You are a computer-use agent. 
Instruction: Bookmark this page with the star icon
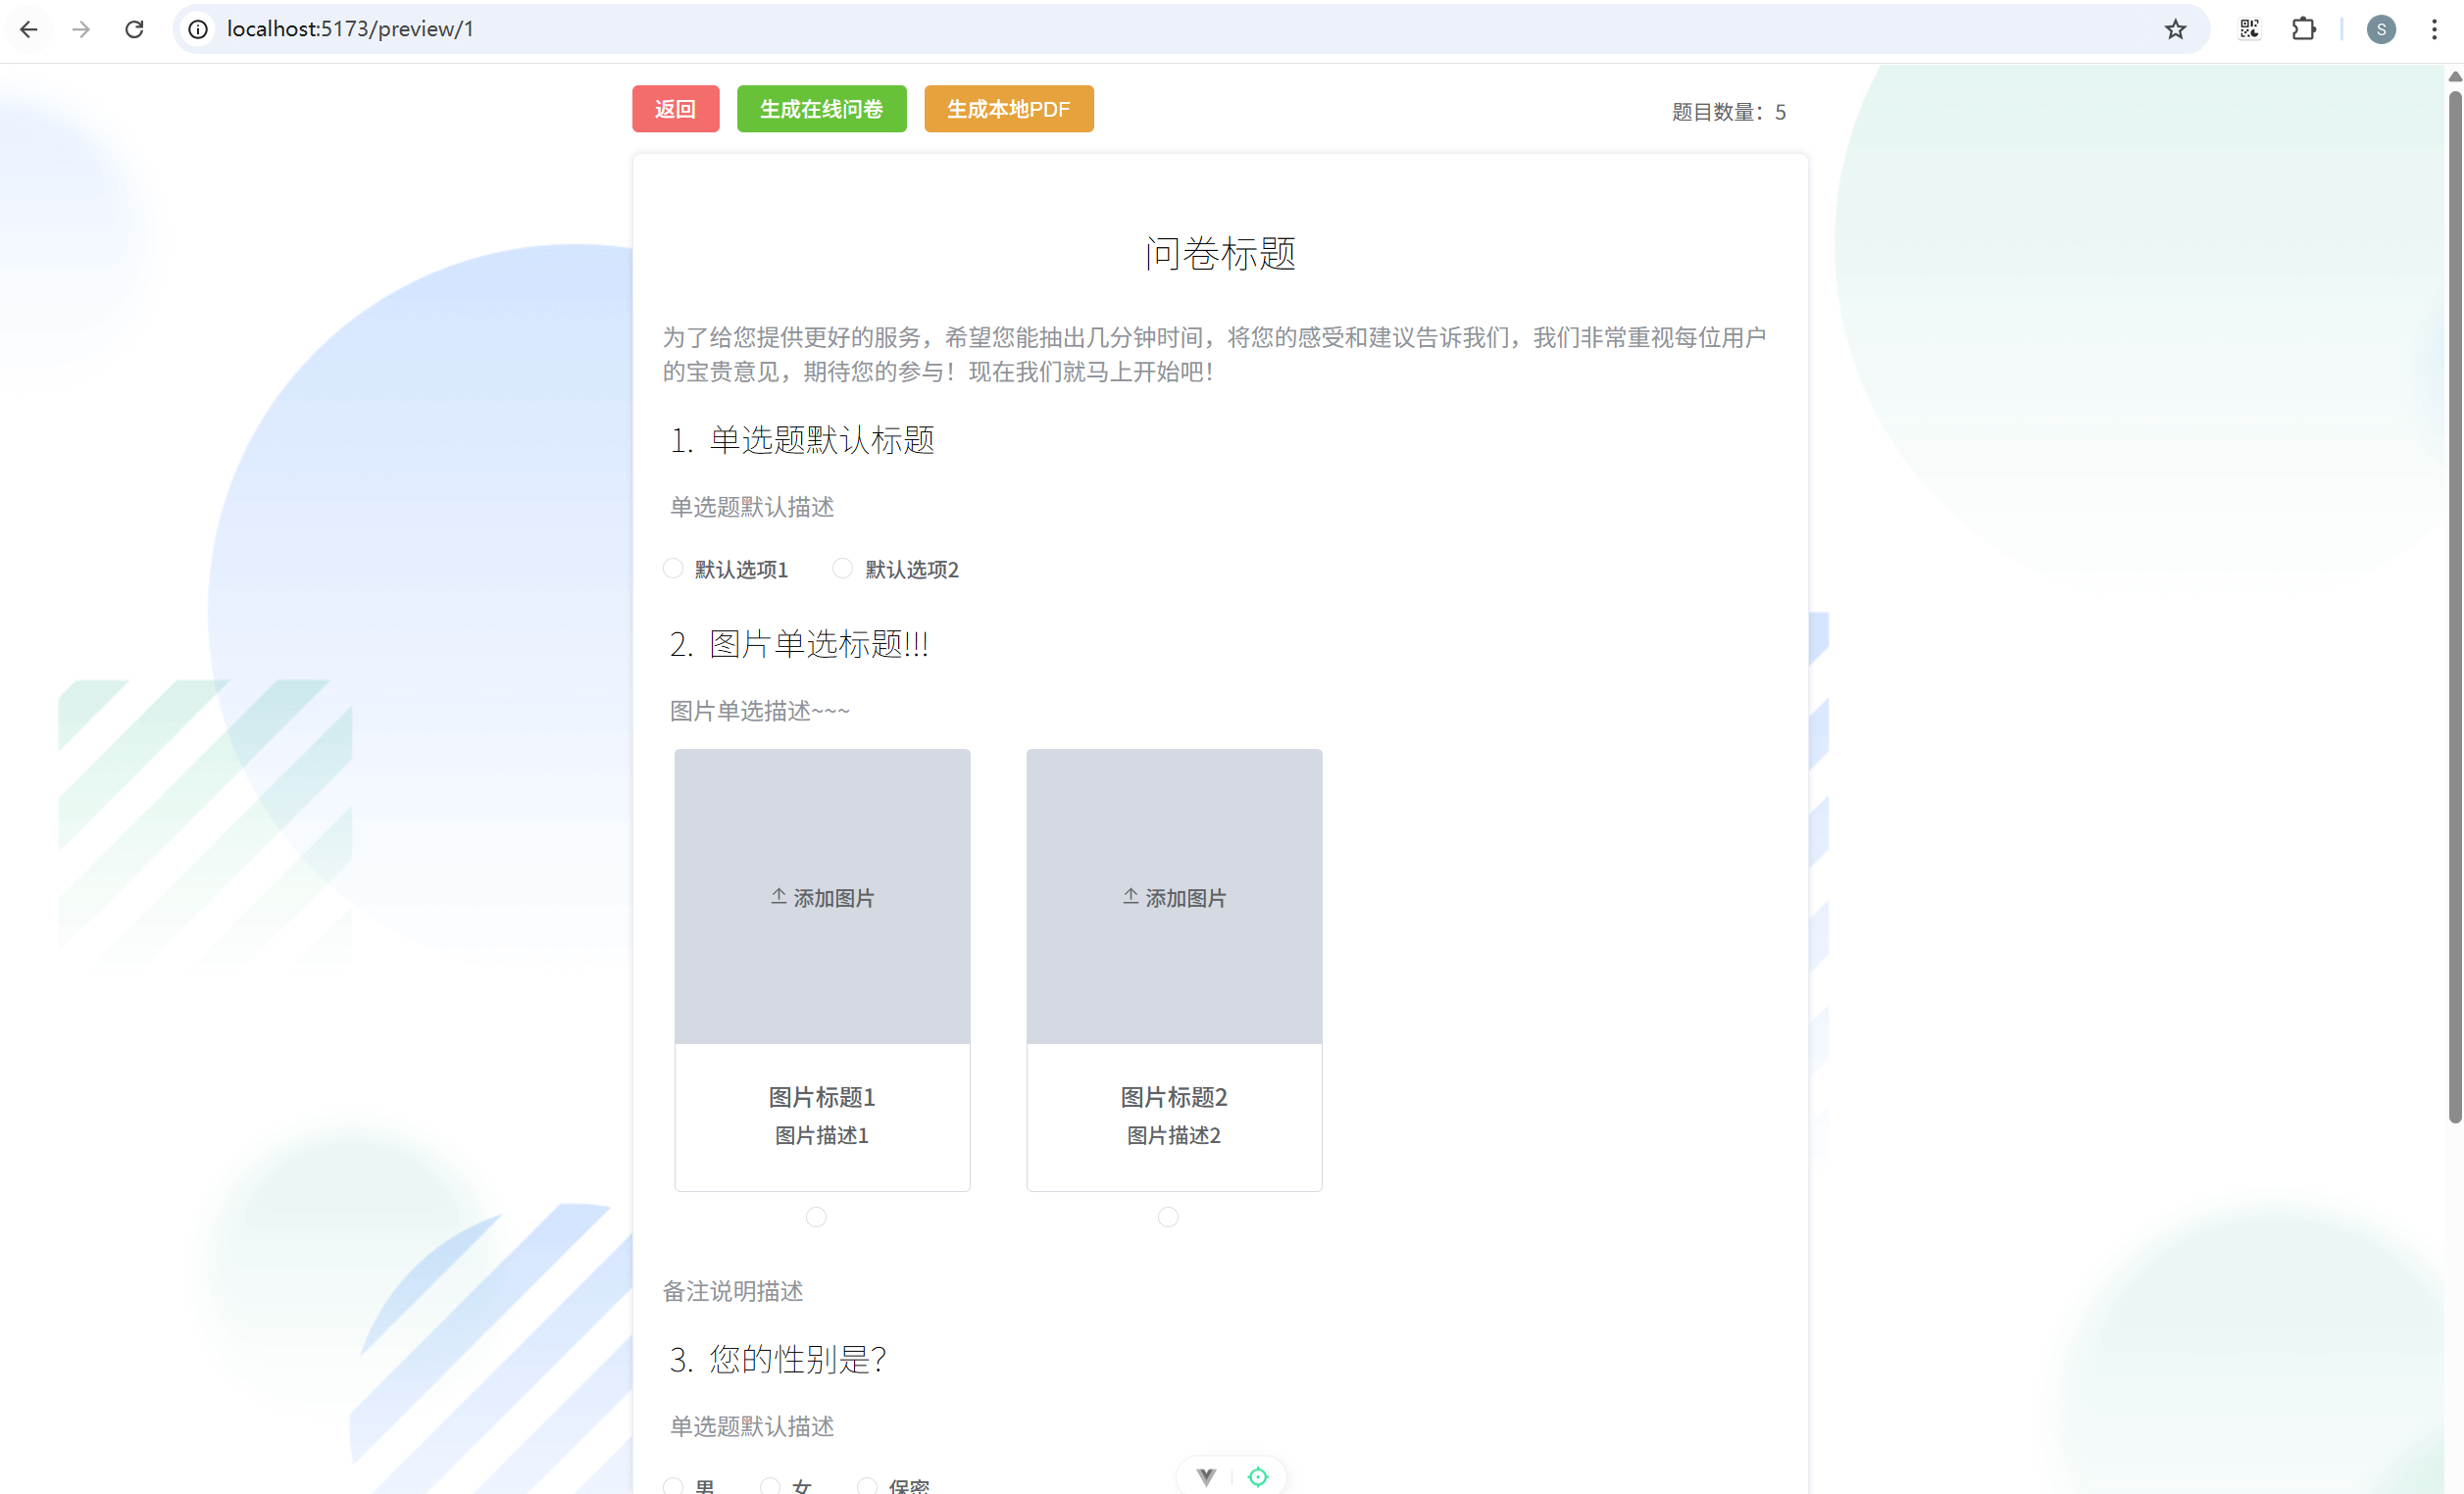pyautogui.click(x=2175, y=29)
